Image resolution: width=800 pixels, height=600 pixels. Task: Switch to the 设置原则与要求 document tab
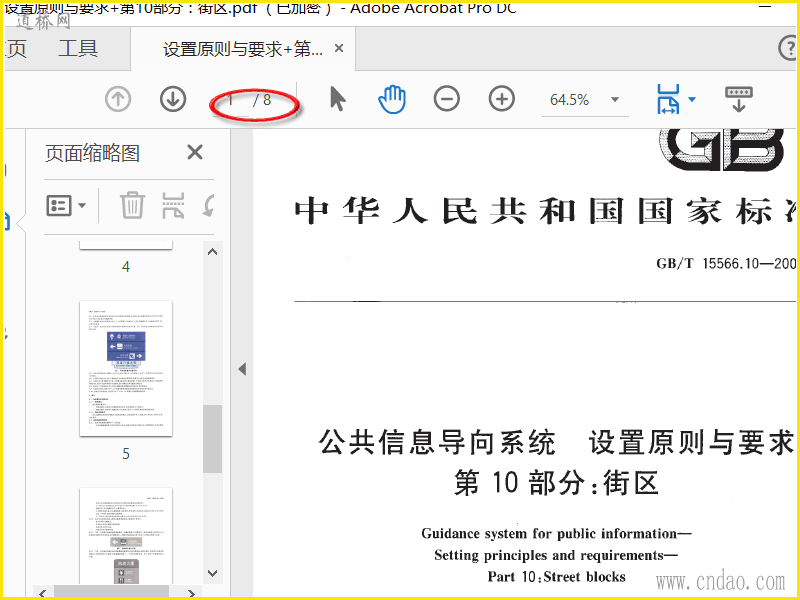pyautogui.click(x=243, y=49)
